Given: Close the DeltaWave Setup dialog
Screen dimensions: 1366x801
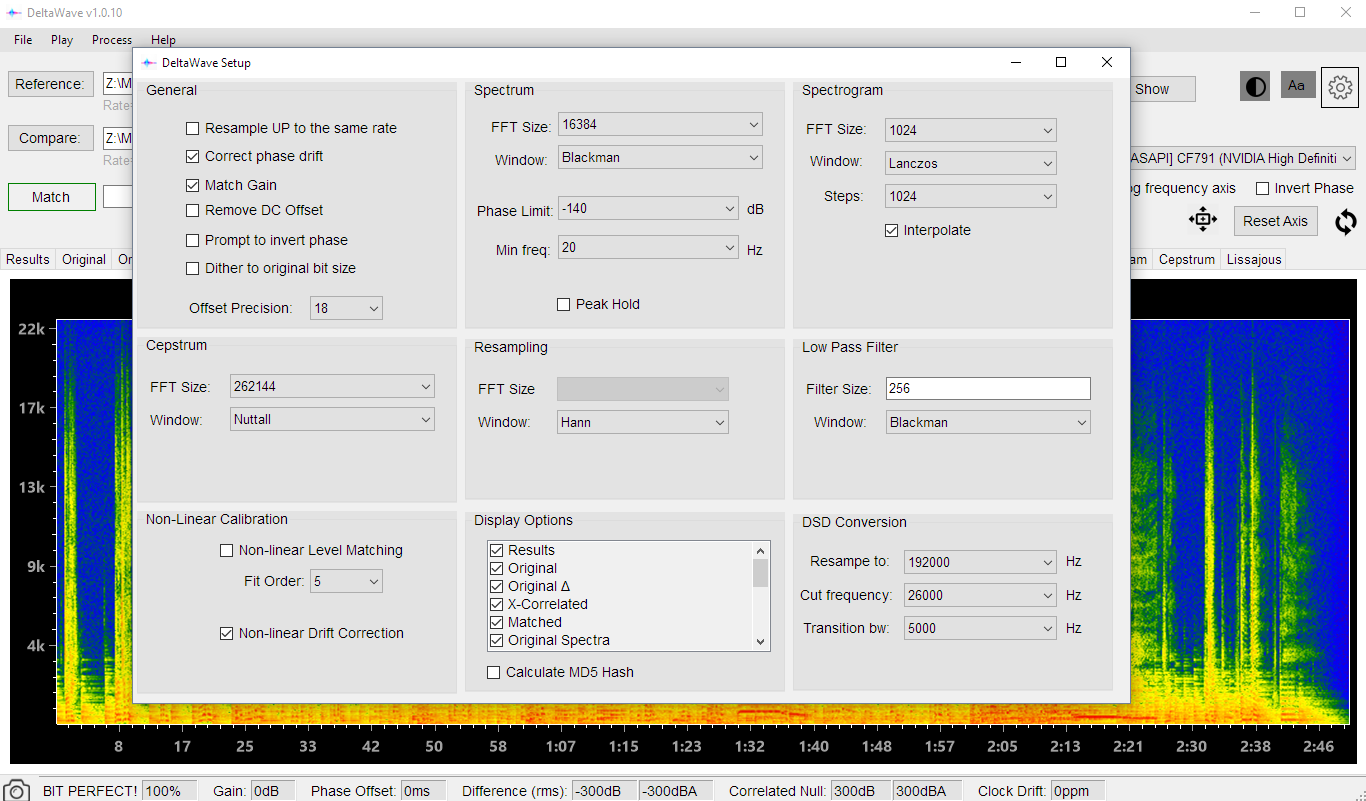Looking at the screenshot, I should pyautogui.click(x=1106, y=62).
